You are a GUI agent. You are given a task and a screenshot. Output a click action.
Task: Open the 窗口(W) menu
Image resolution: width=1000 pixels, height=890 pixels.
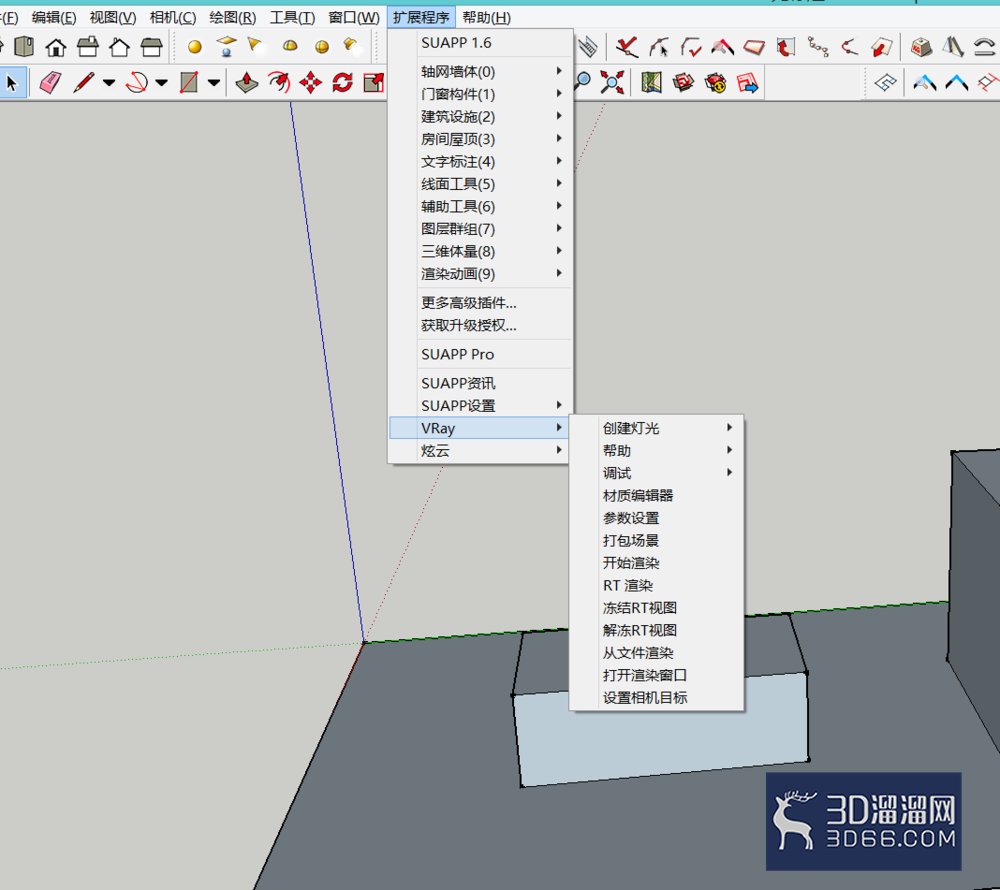point(353,17)
